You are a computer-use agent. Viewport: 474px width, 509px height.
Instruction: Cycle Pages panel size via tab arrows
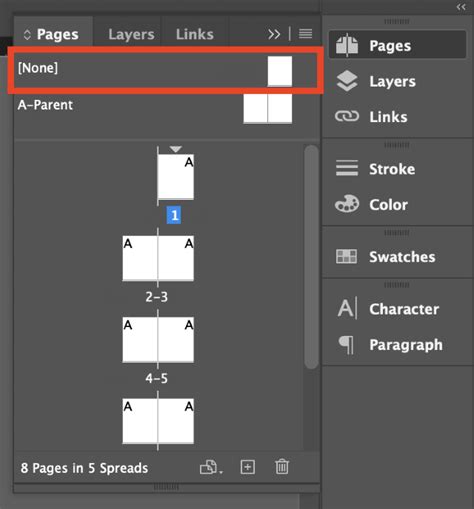pos(27,35)
